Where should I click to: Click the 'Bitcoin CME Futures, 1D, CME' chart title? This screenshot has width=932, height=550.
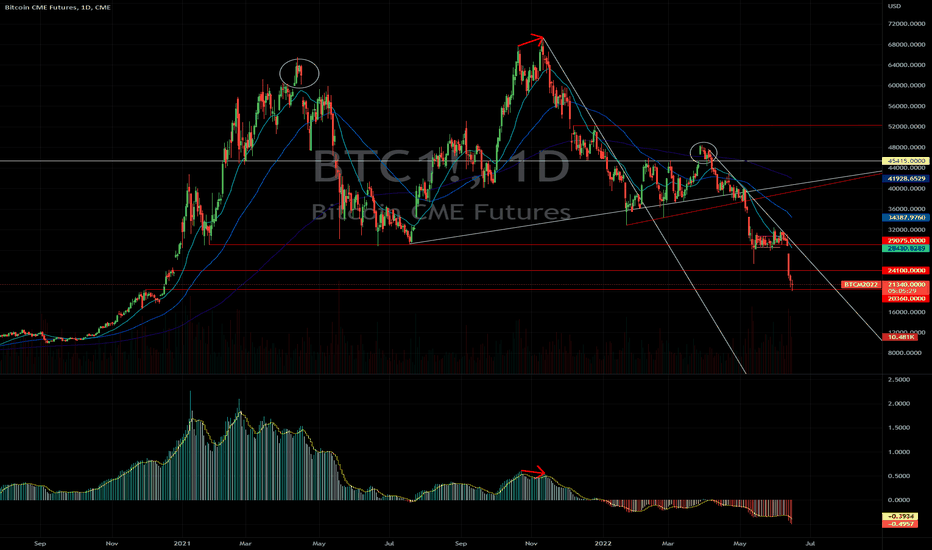[x=57, y=7]
